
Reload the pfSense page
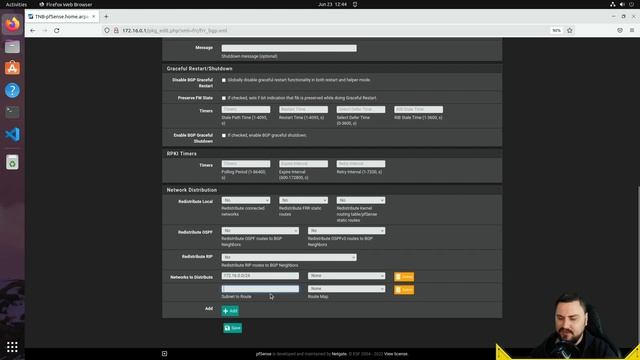(x=57, y=31)
